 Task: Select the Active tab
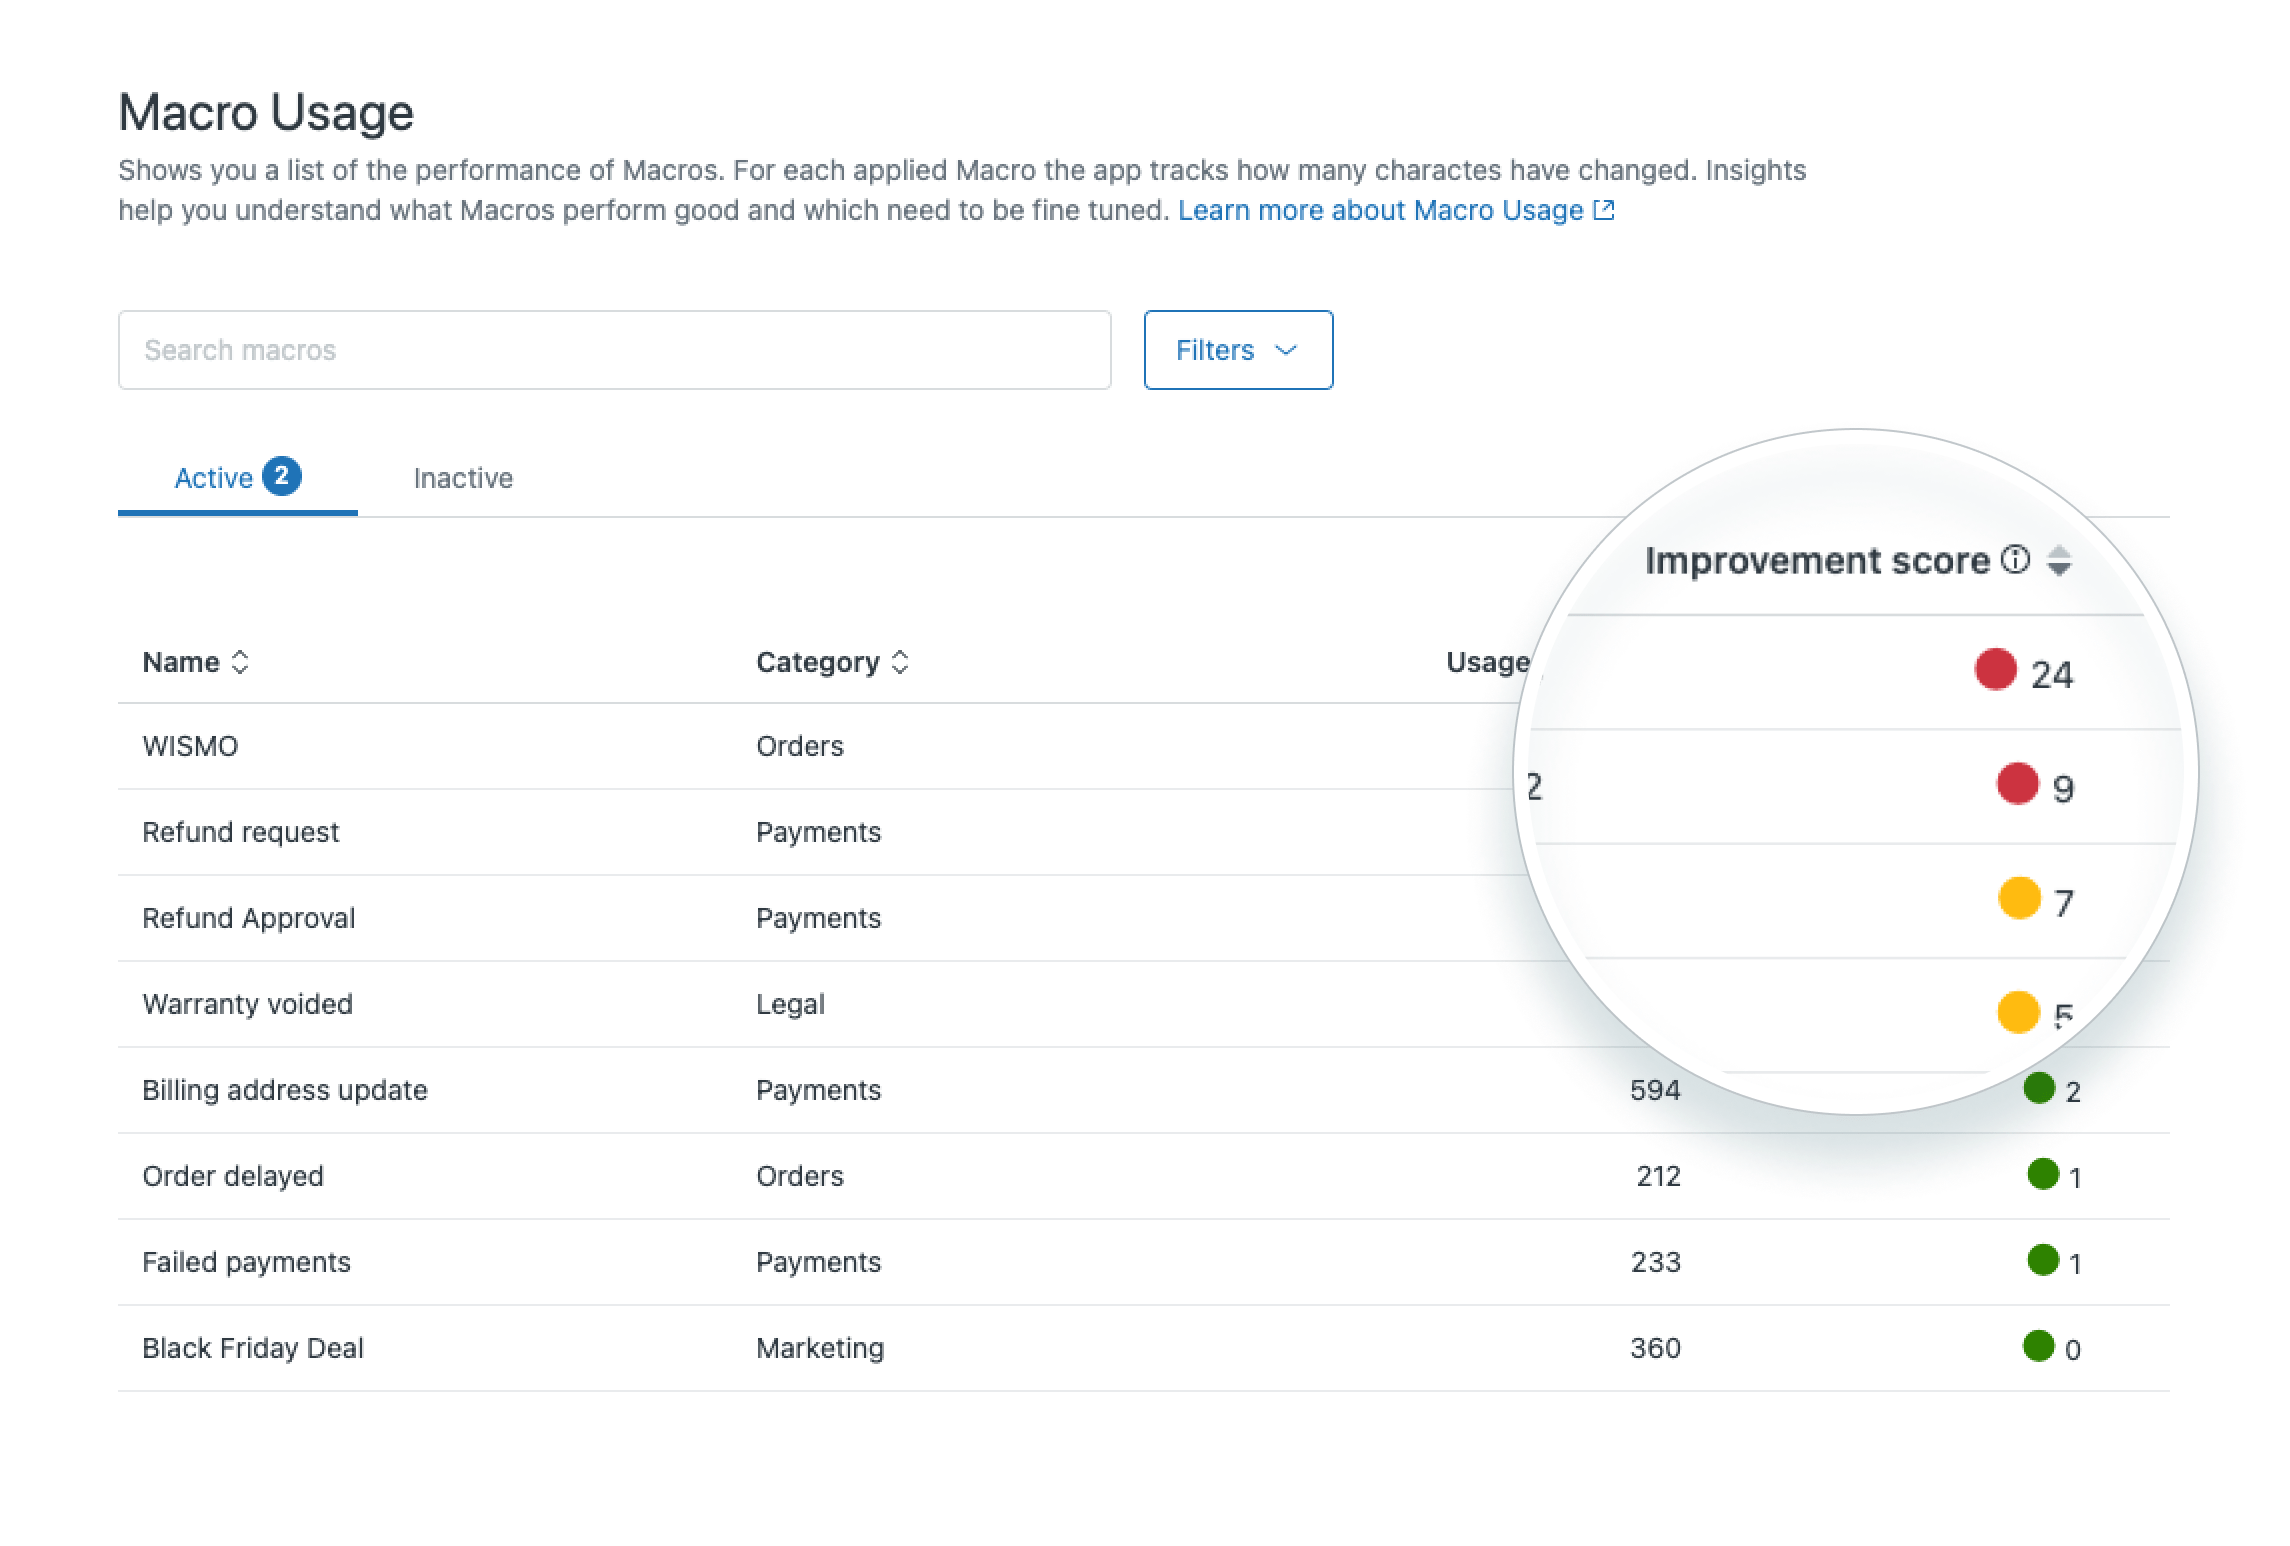point(214,478)
